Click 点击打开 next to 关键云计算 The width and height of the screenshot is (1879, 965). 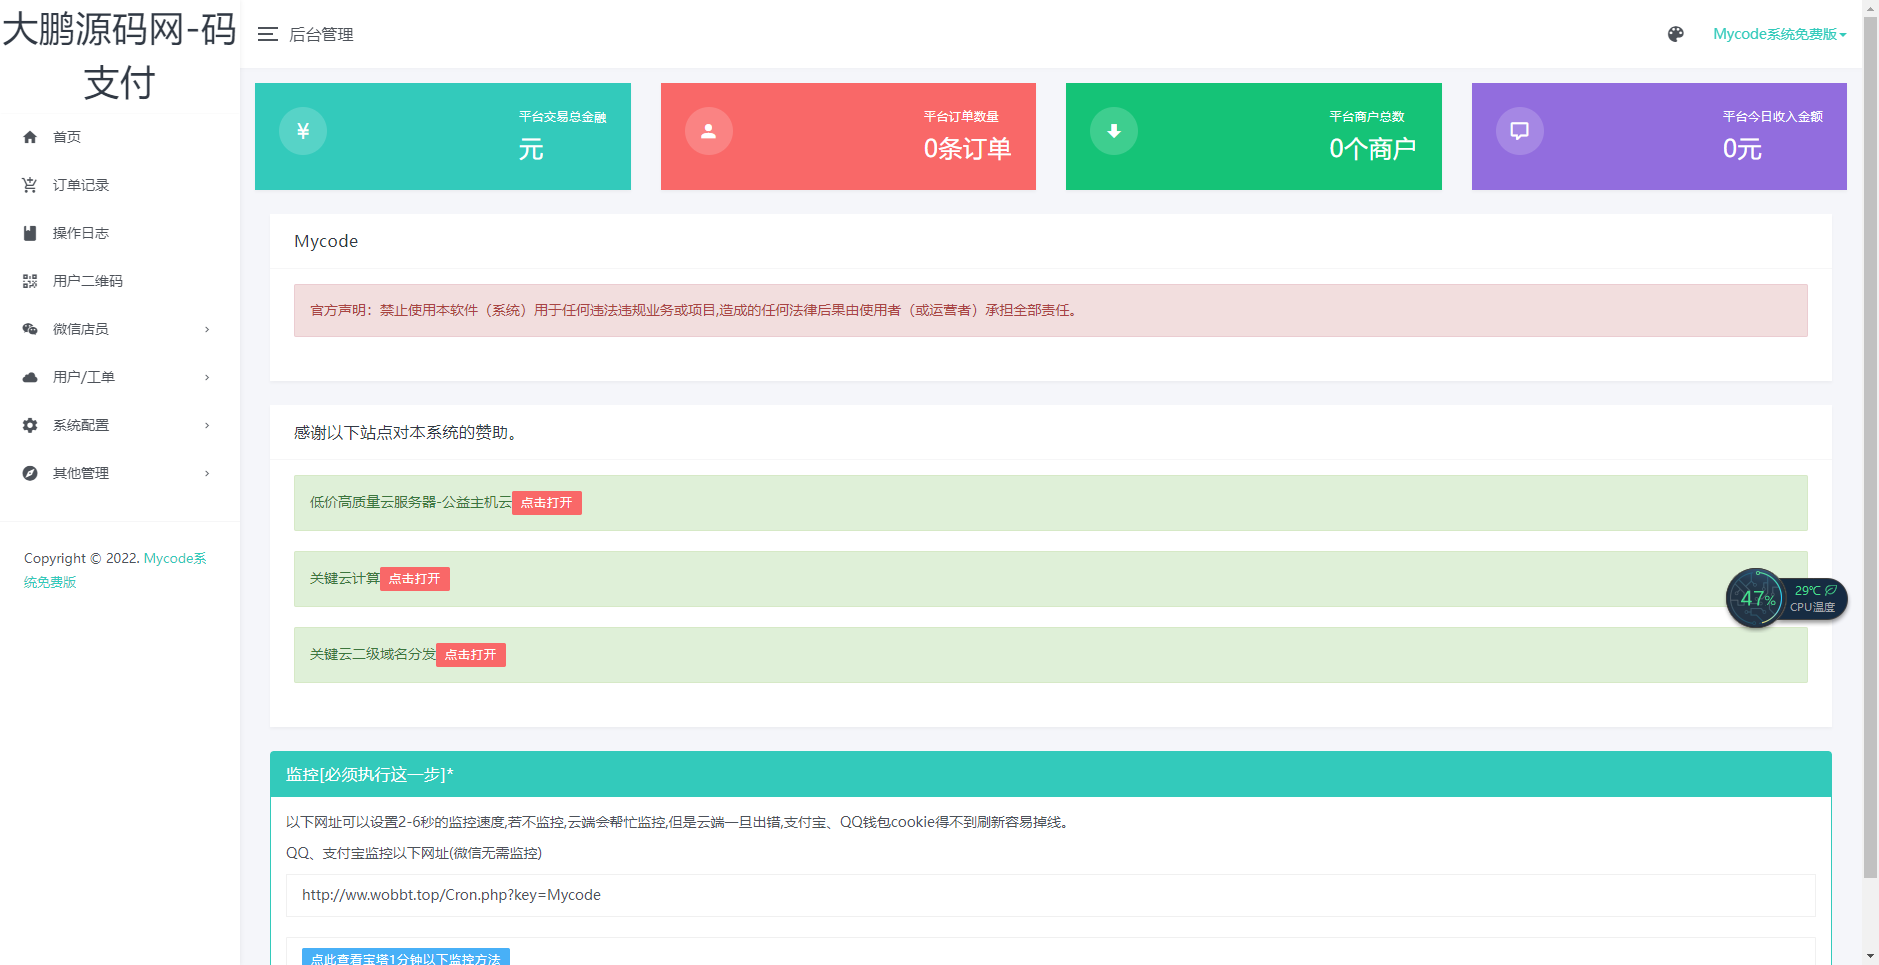pos(414,579)
